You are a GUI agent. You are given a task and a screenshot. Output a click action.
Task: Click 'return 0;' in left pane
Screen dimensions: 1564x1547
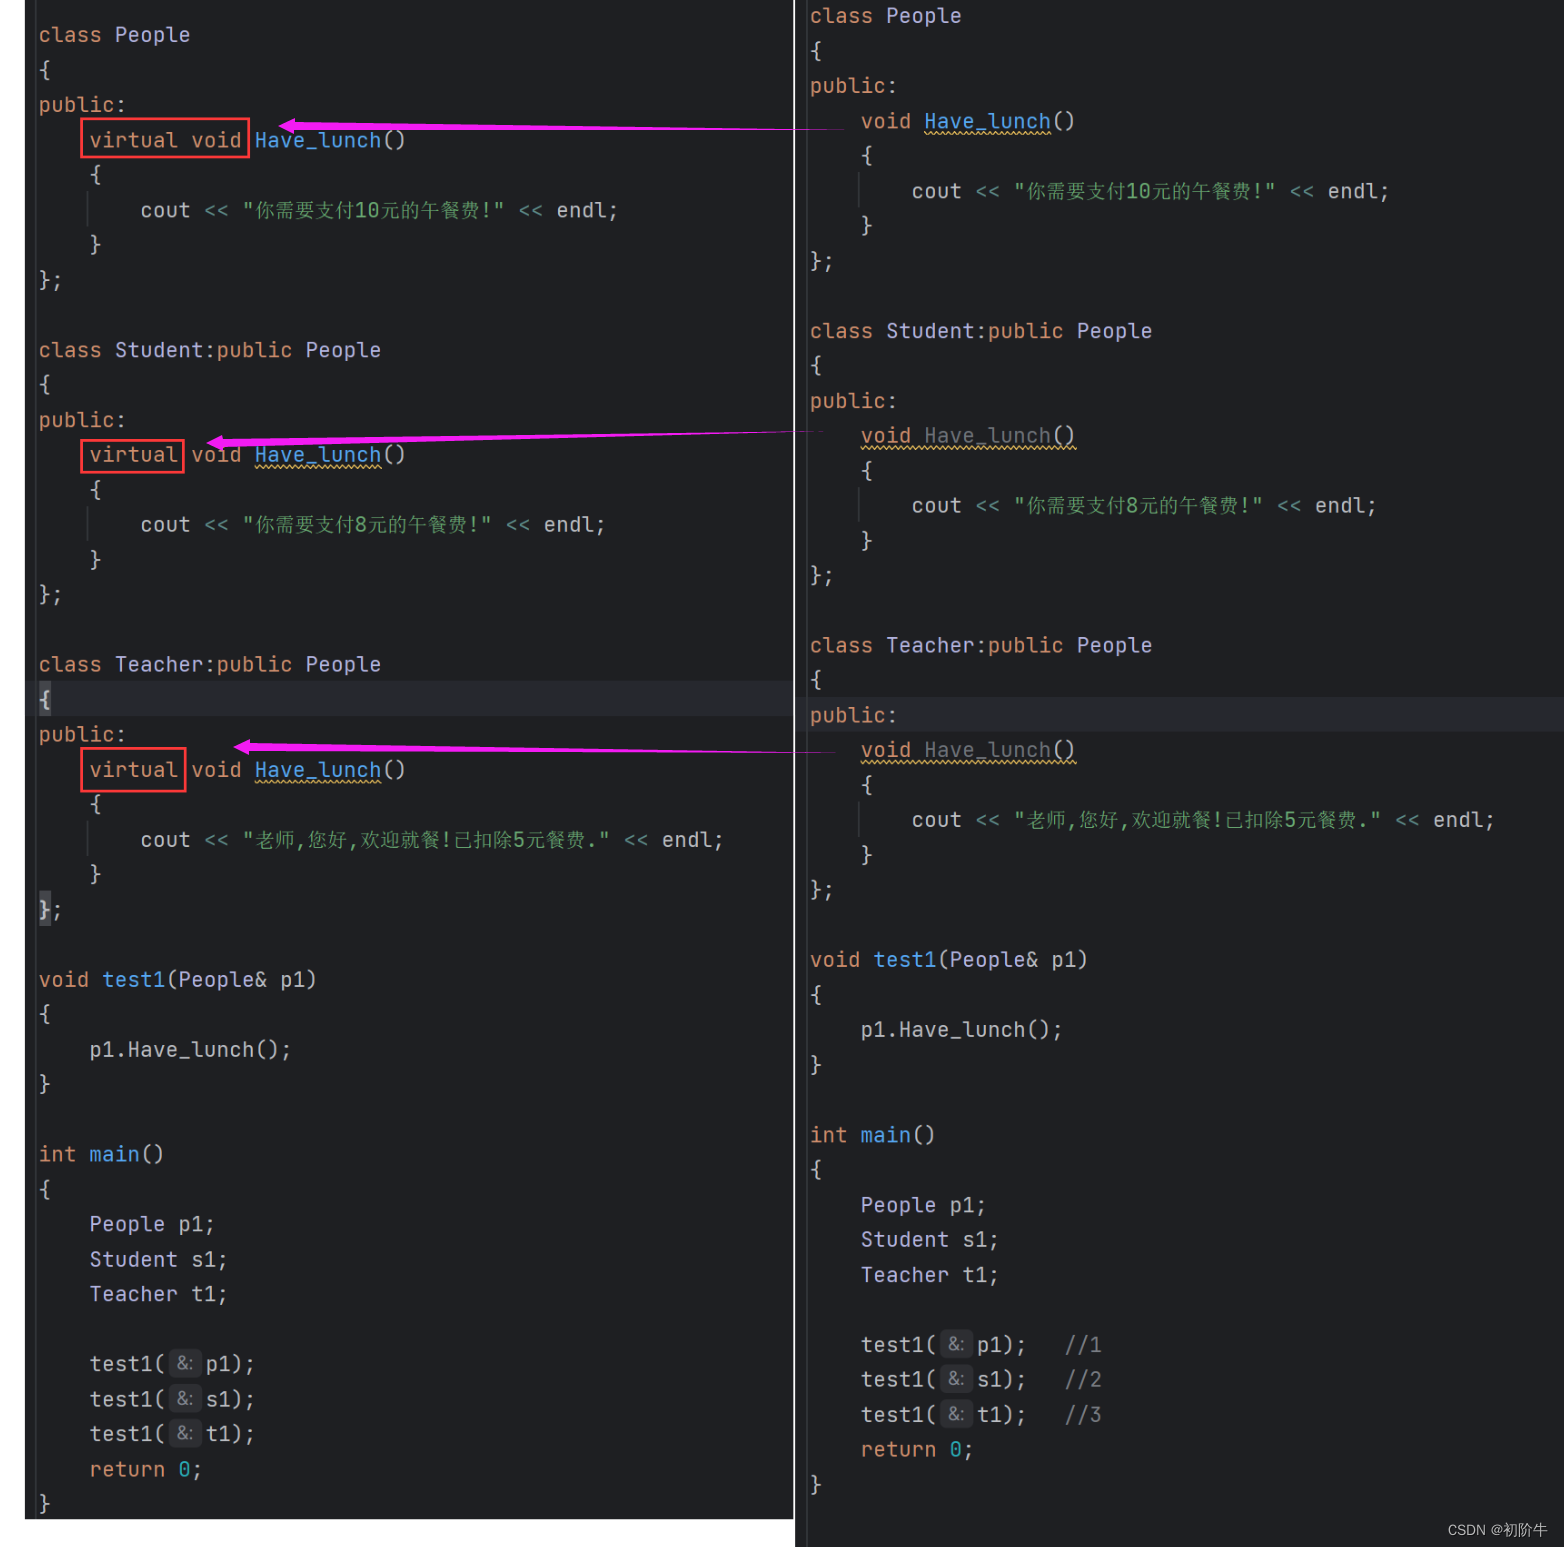click(145, 1470)
